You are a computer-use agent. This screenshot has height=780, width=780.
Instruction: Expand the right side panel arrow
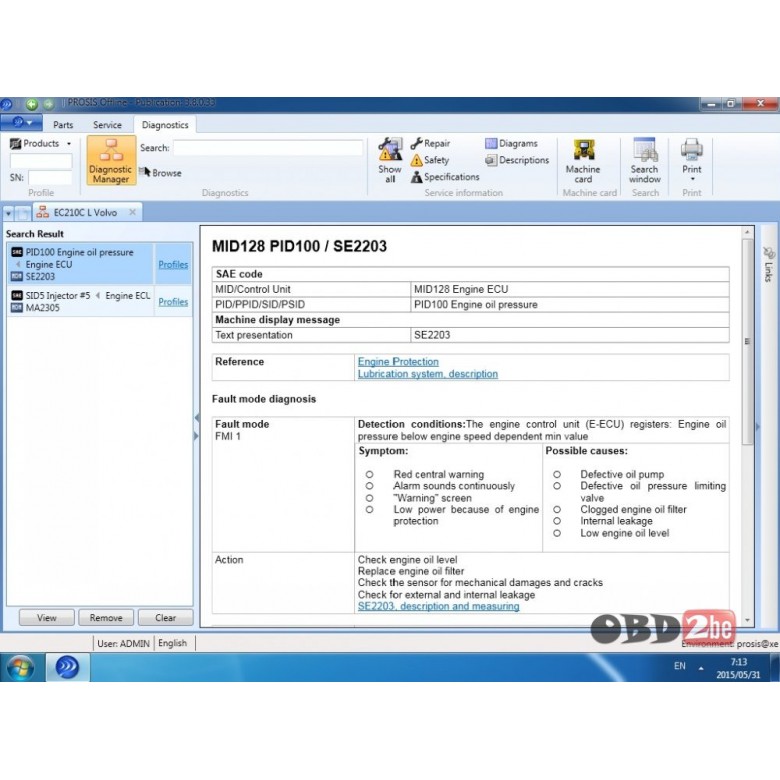758,426
